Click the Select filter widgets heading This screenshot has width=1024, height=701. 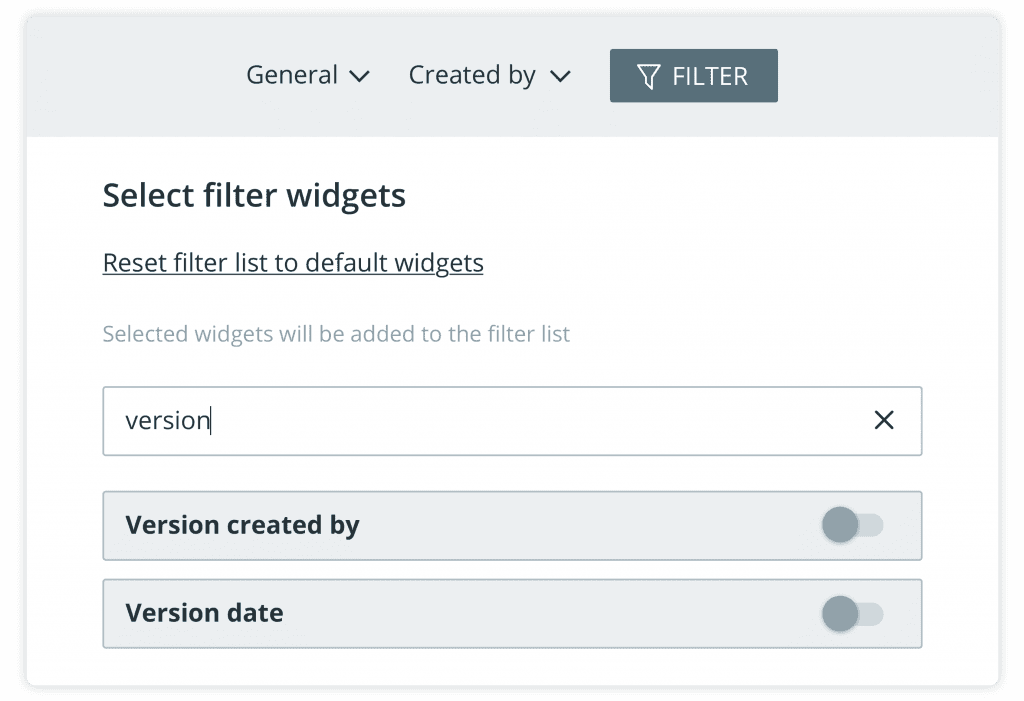254,195
